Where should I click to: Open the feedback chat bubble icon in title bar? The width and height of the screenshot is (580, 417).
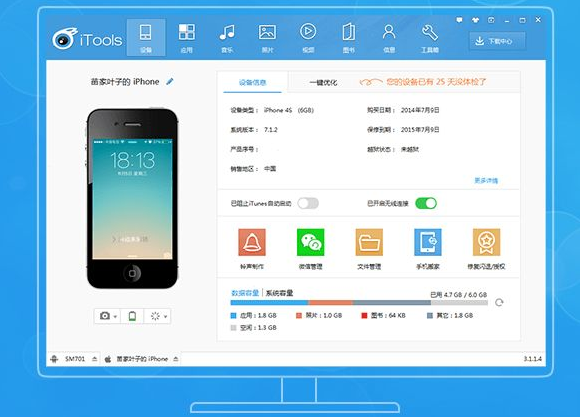tap(459, 20)
